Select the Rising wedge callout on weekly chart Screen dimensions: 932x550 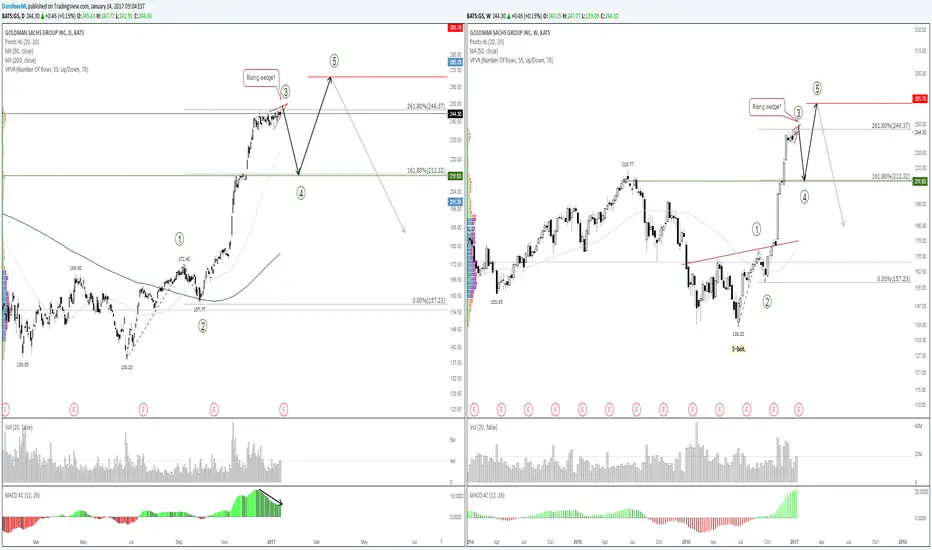767,107
